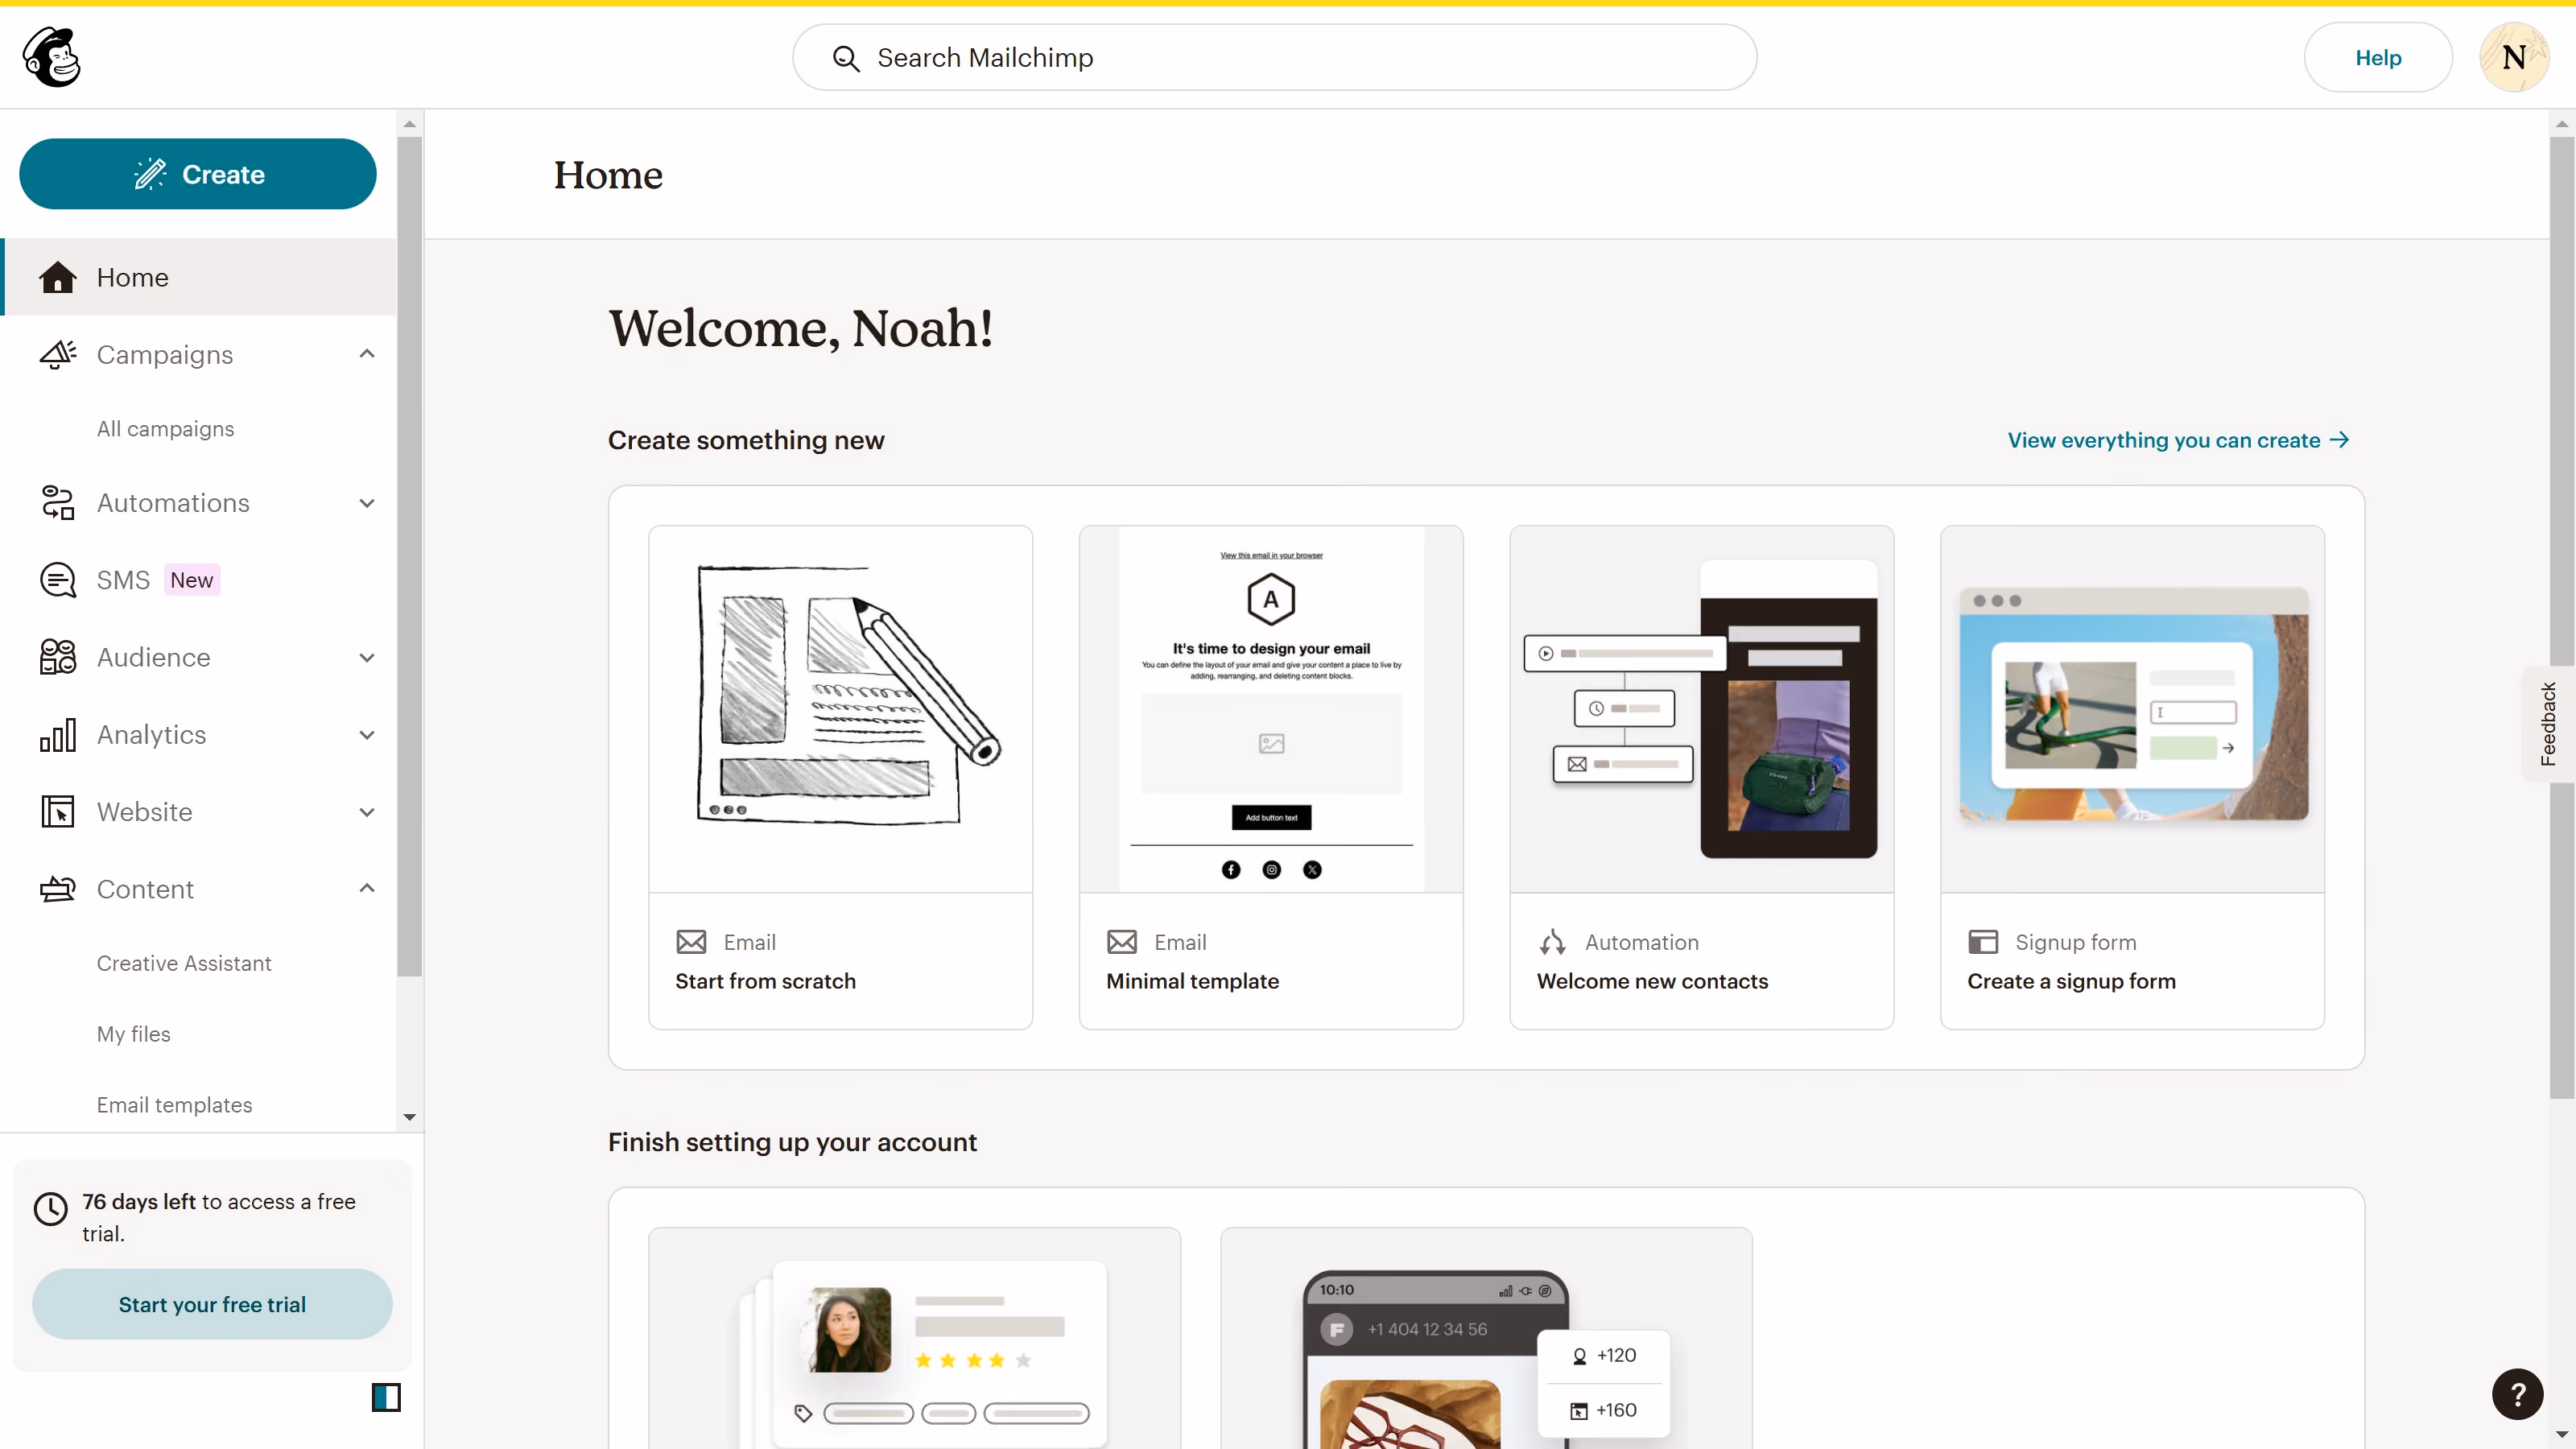Go to Home in the sidebar
Viewport: 2576px width, 1449px height.
200,277
